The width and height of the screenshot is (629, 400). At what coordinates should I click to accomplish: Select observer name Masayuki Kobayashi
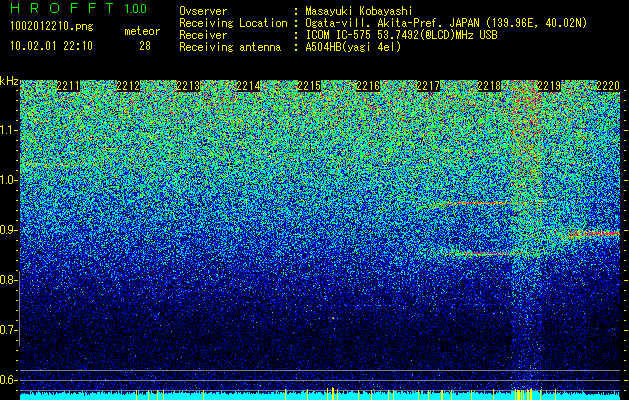(359, 11)
